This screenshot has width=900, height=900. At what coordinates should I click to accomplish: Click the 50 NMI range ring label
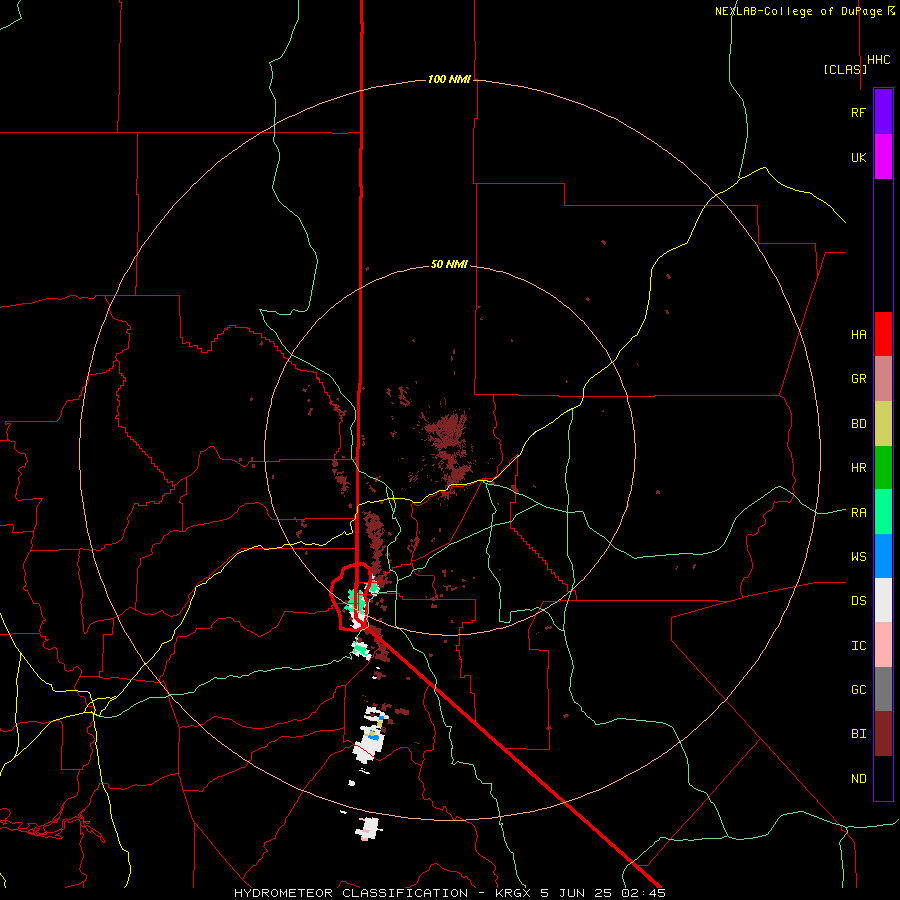pos(449,264)
